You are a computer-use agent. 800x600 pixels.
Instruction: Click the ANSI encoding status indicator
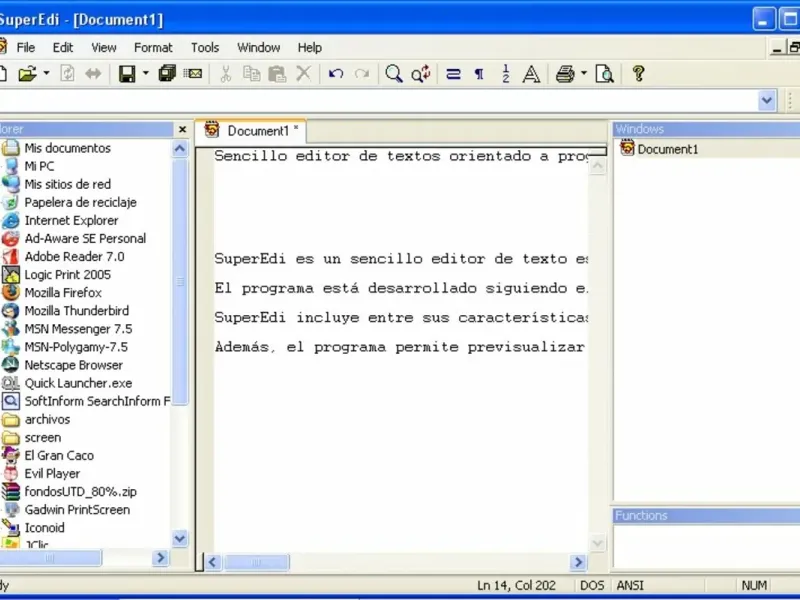click(630, 585)
